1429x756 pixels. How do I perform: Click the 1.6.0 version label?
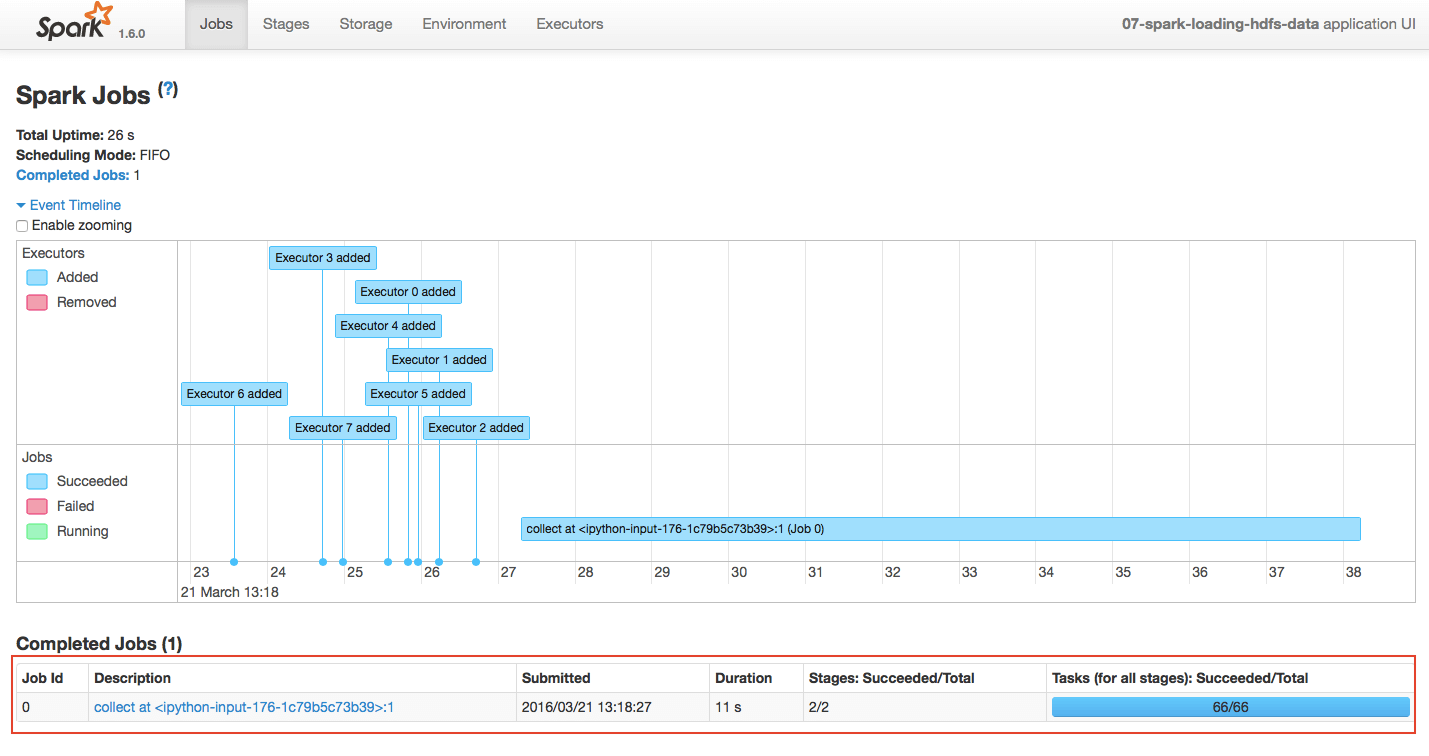(132, 33)
